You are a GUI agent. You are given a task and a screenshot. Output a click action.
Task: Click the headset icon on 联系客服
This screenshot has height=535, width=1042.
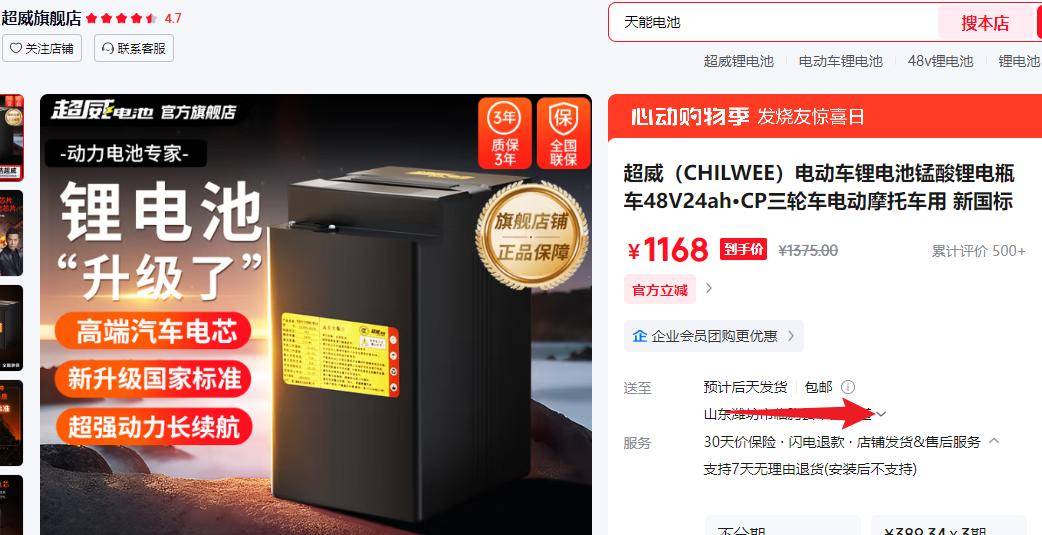pyautogui.click(x=108, y=49)
